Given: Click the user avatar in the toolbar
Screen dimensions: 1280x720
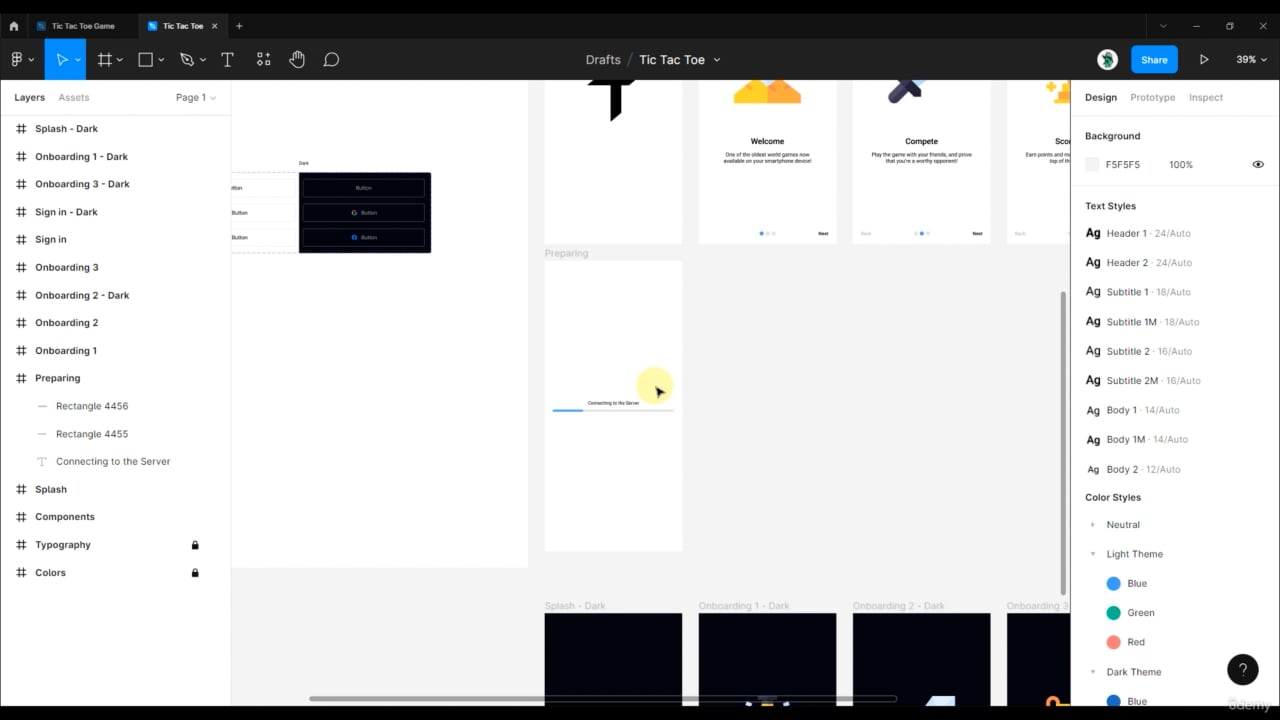Looking at the screenshot, I should [x=1107, y=60].
